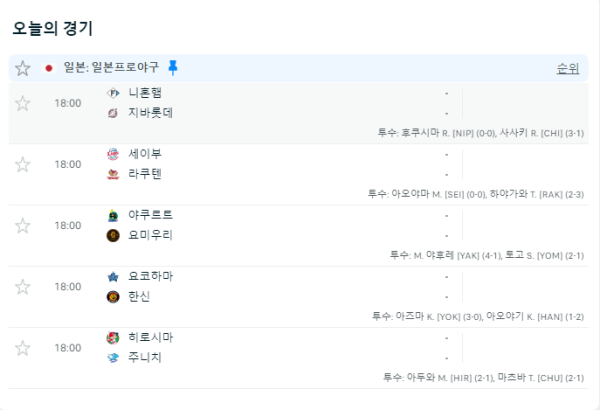Click the blue pin icon next to 일본프로야구
This screenshot has width=600, height=410.
[173, 67]
